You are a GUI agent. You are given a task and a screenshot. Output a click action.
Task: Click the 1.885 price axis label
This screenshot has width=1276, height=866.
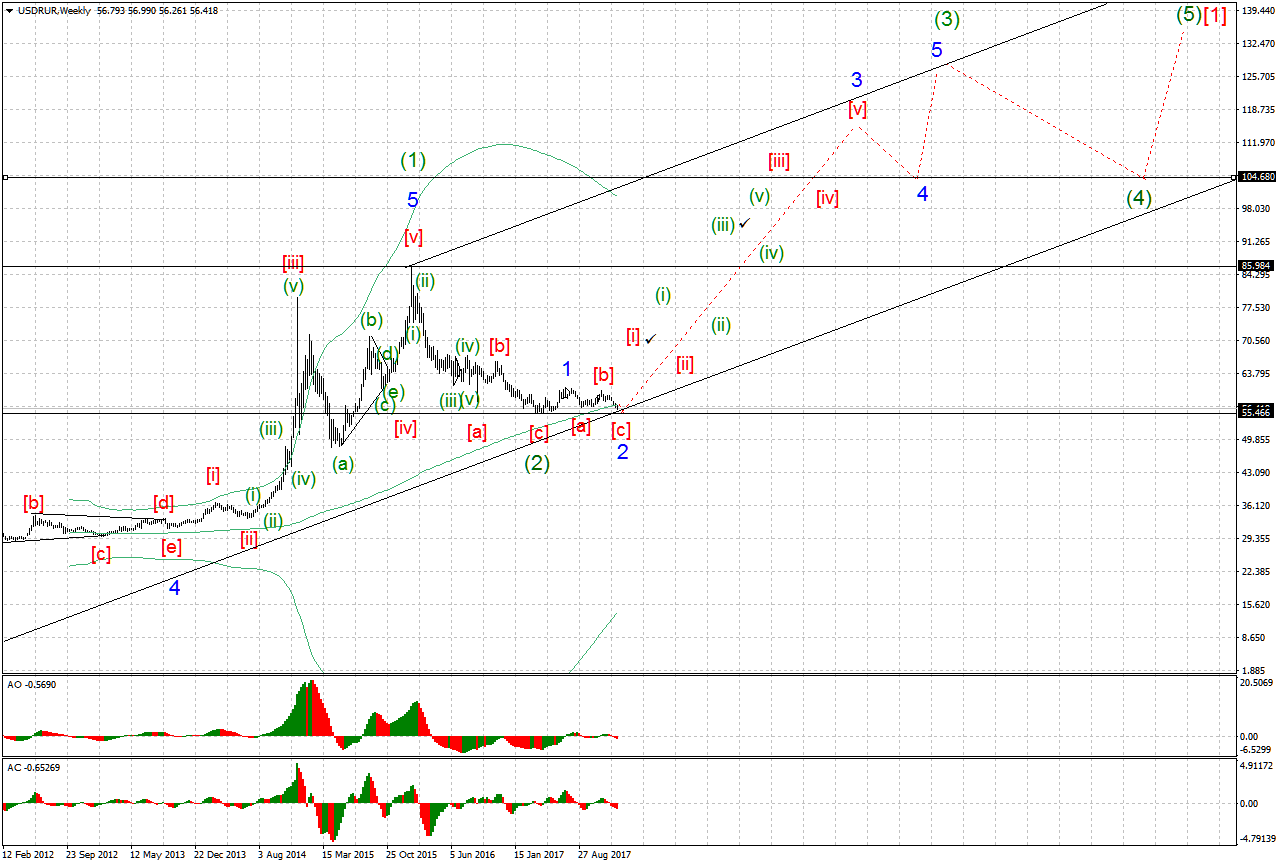click(1254, 670)
